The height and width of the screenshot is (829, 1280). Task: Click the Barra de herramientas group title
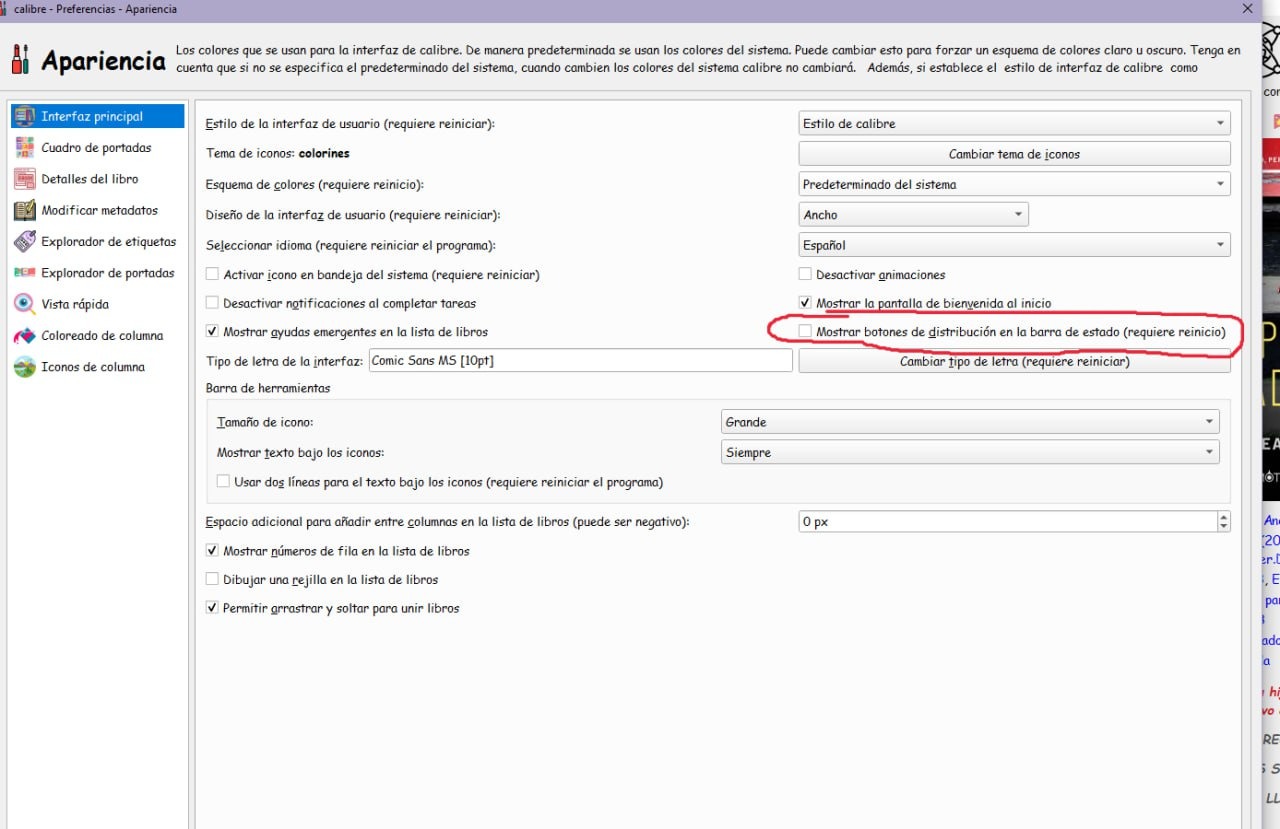[268, 388]
